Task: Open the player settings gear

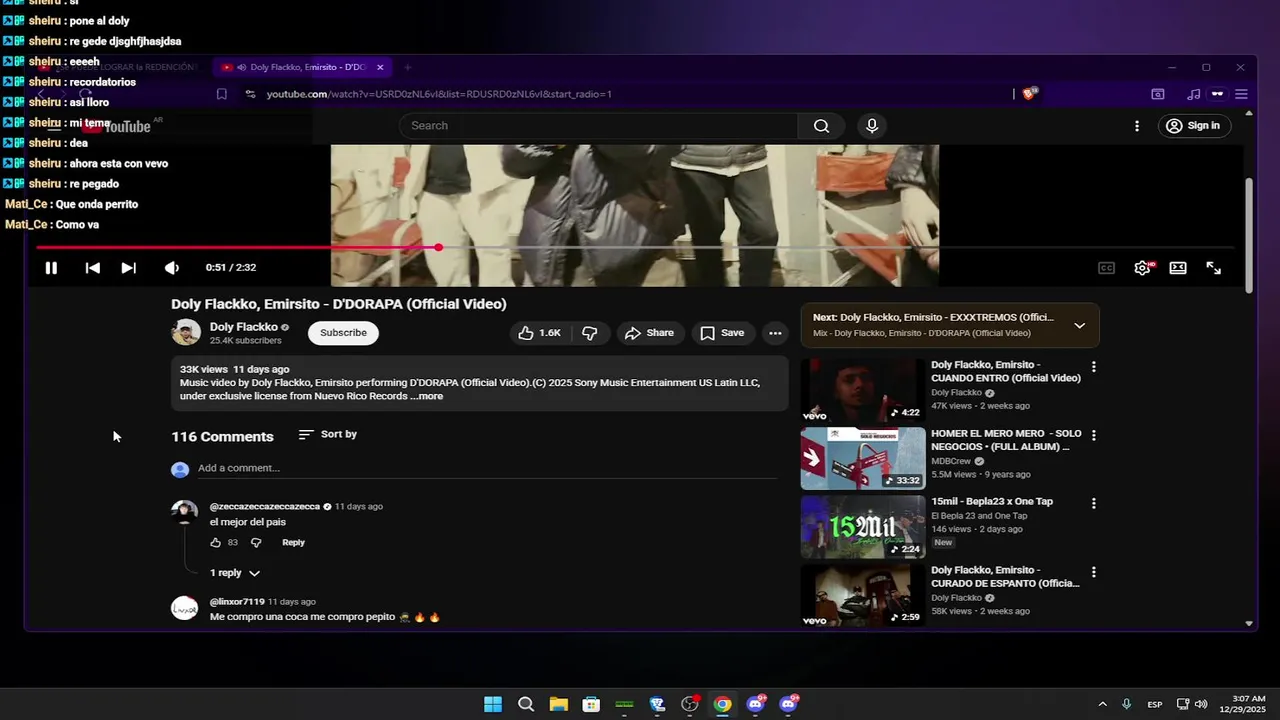Action: 1142,268
